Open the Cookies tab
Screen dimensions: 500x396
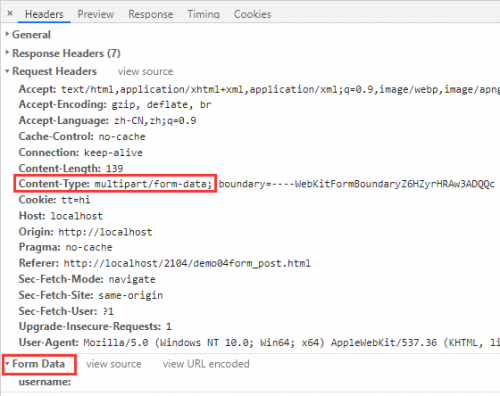click(252, 14)
